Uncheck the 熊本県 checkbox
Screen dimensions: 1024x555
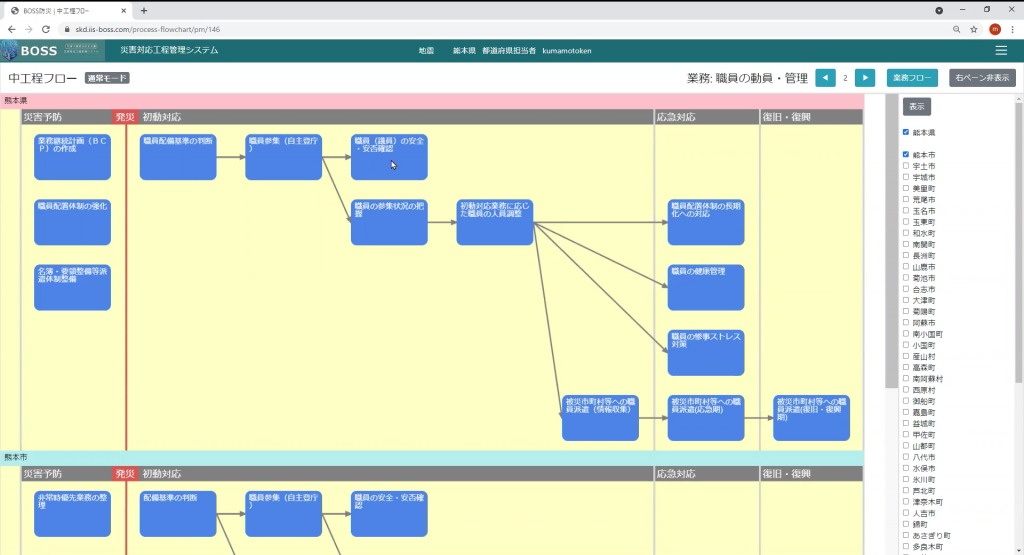tap(906, 132)
